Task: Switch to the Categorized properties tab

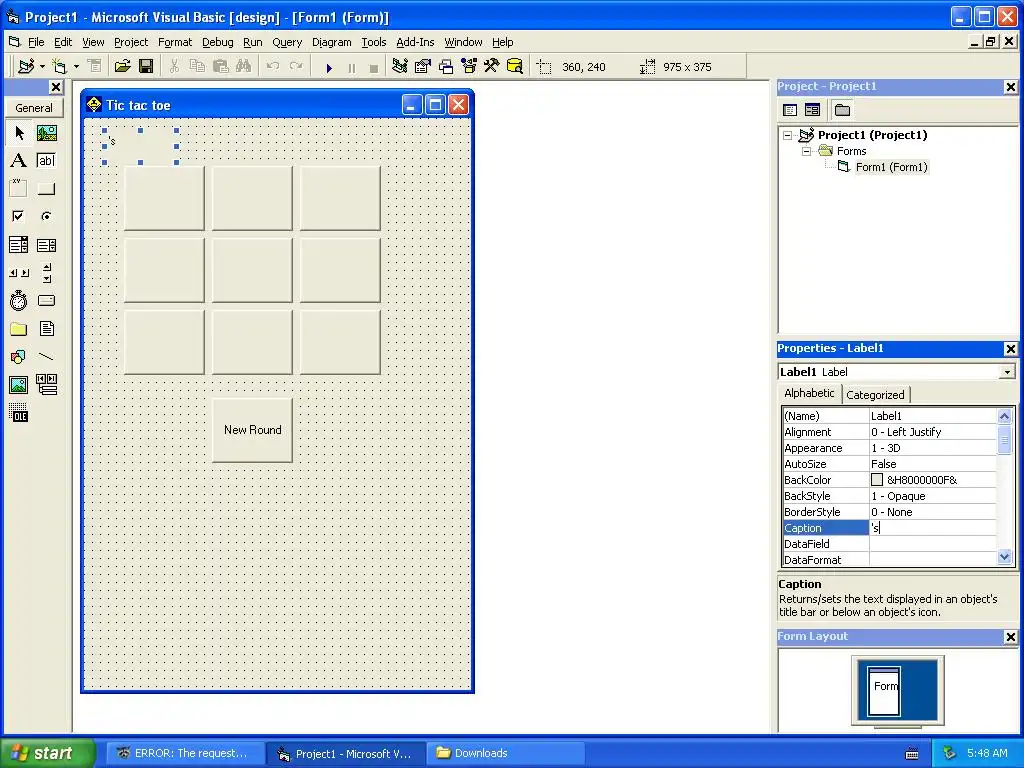Action: 875,394
